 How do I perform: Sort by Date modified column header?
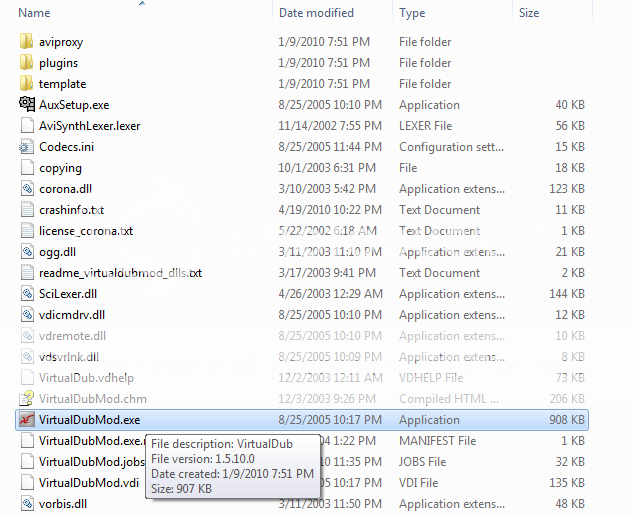(318, 13)
